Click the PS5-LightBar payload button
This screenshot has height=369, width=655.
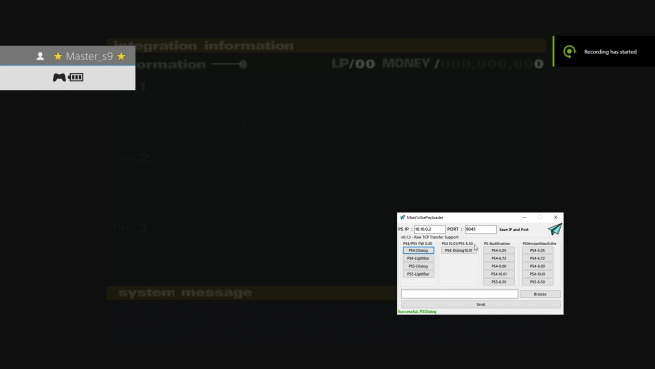[418, 274]
